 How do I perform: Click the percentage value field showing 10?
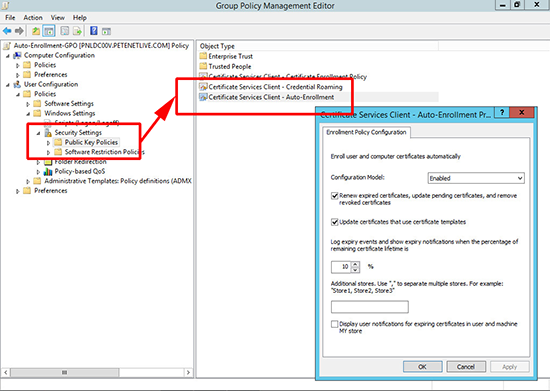pyautogui.click(x=341, y=267)
